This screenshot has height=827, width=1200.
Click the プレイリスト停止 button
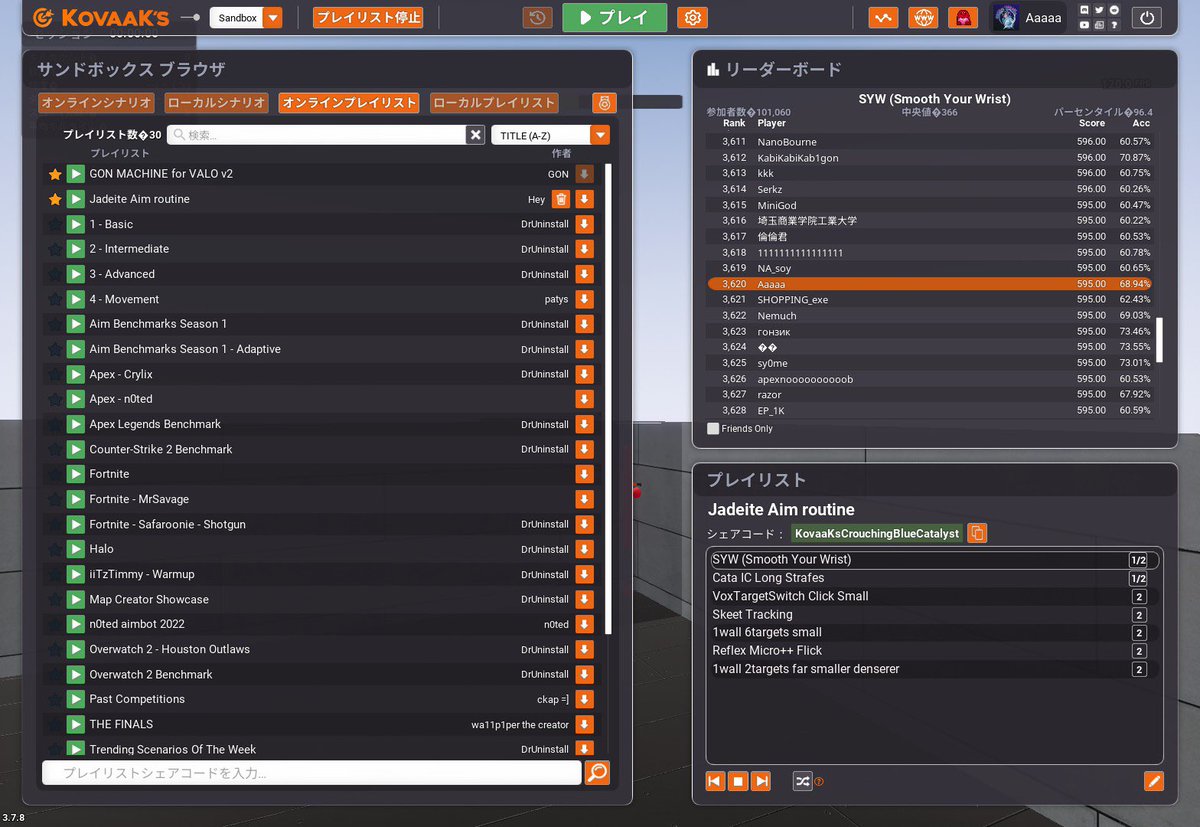click(368, 18)
